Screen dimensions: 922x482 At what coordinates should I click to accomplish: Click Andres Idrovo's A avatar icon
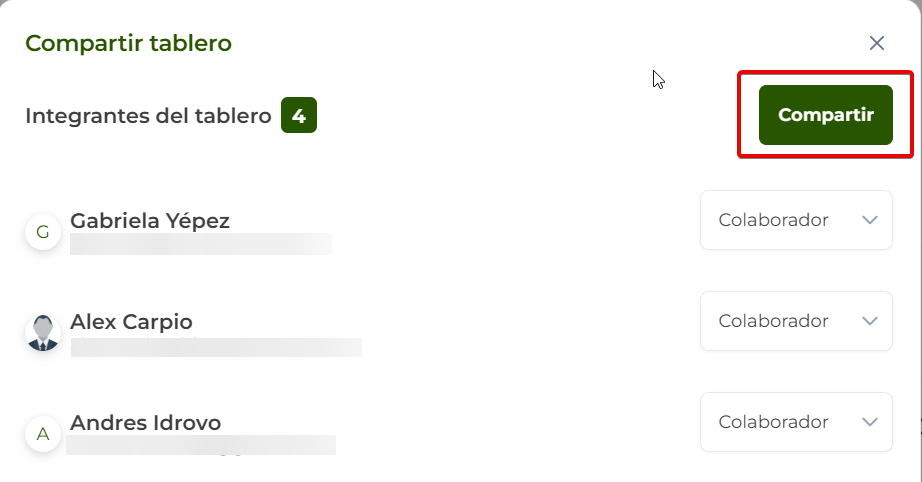(x=43, y=434)
